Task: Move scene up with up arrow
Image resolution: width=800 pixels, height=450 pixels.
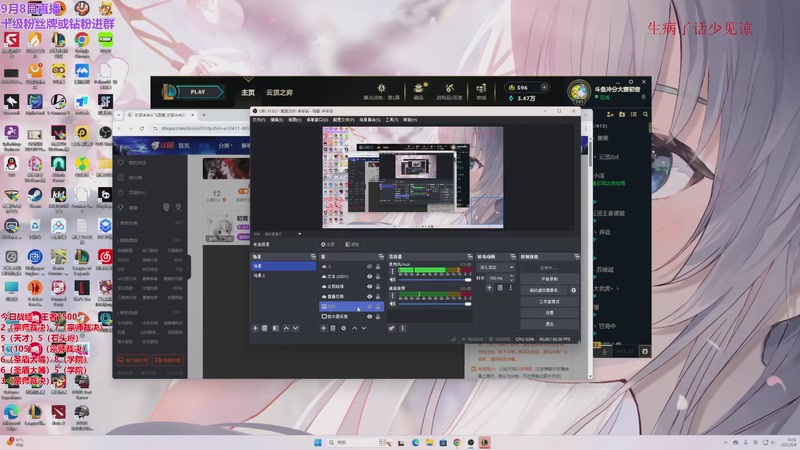Action: 286,328
